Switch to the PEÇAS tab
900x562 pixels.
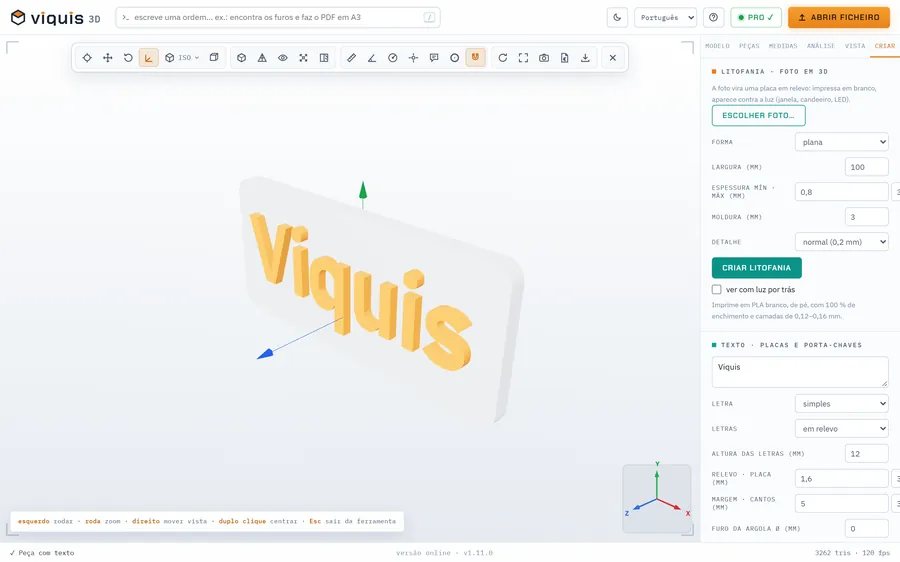pyautogui.click(x=749, y=46)
